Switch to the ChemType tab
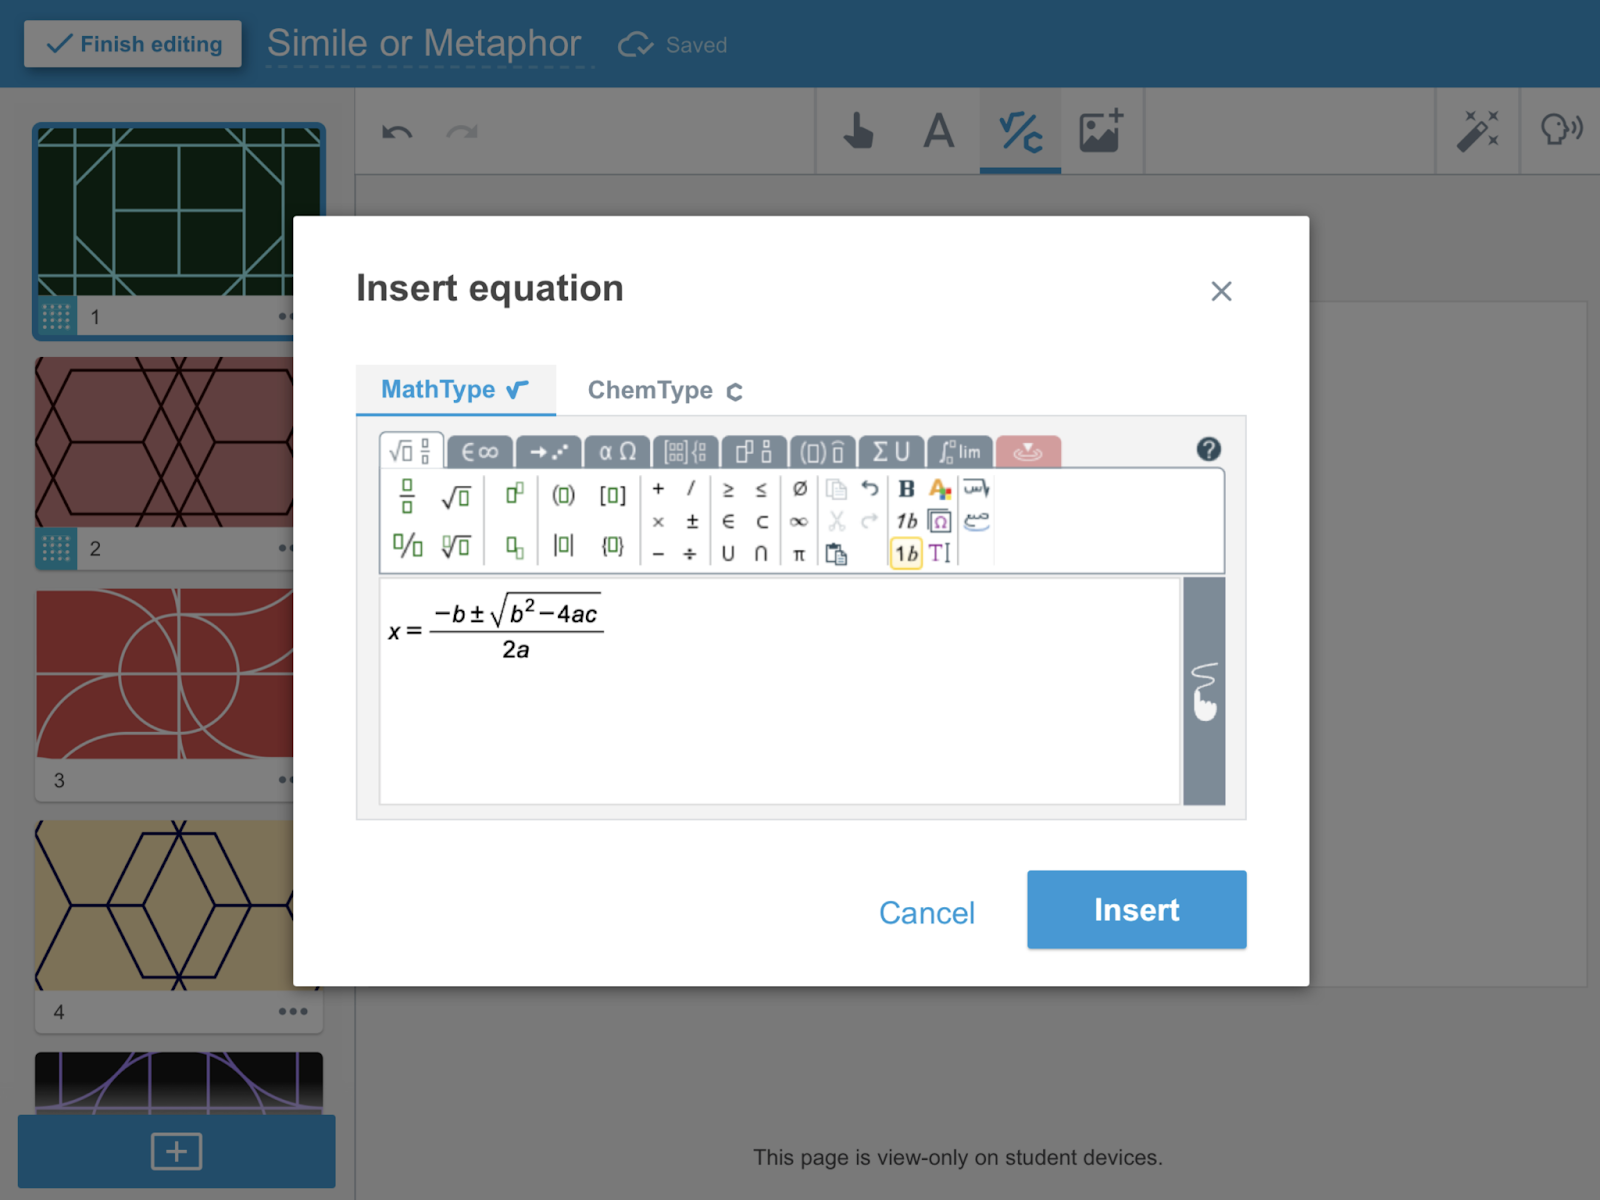Screen dimensions: 1600x1200 click(x=651, y=390)
